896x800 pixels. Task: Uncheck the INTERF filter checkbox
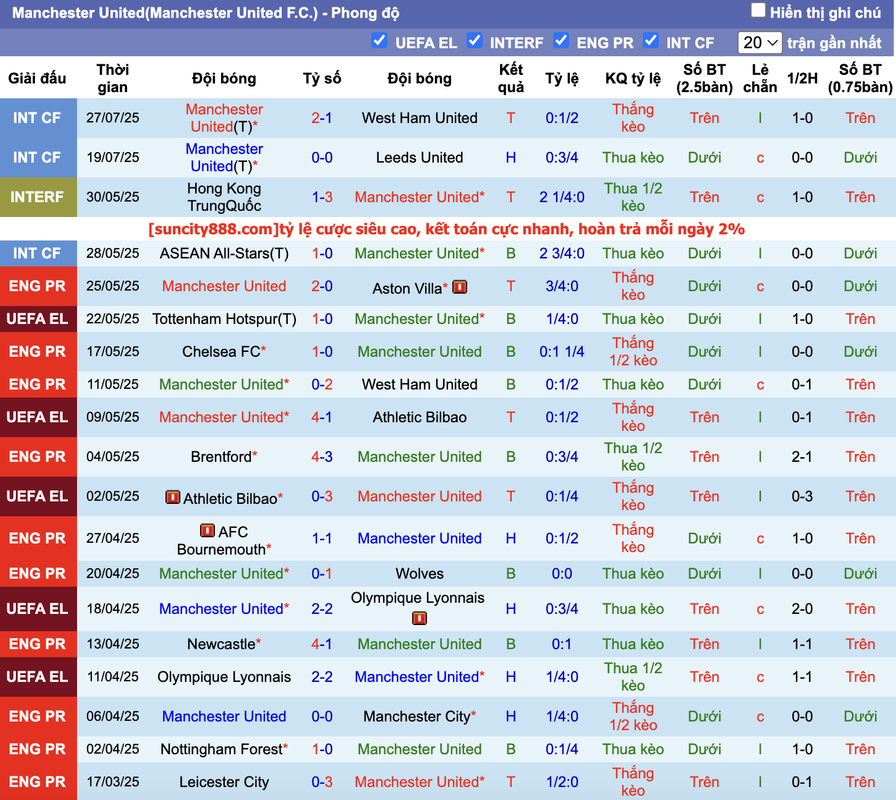point(474,41)
